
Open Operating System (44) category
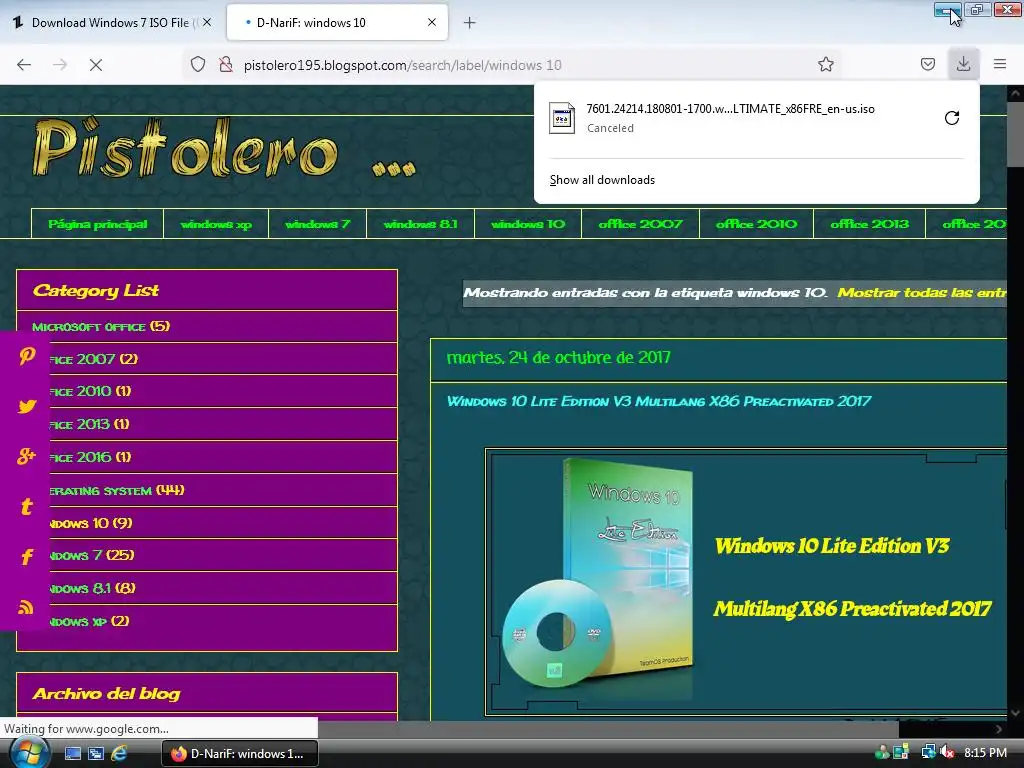(x=117, y=490)
